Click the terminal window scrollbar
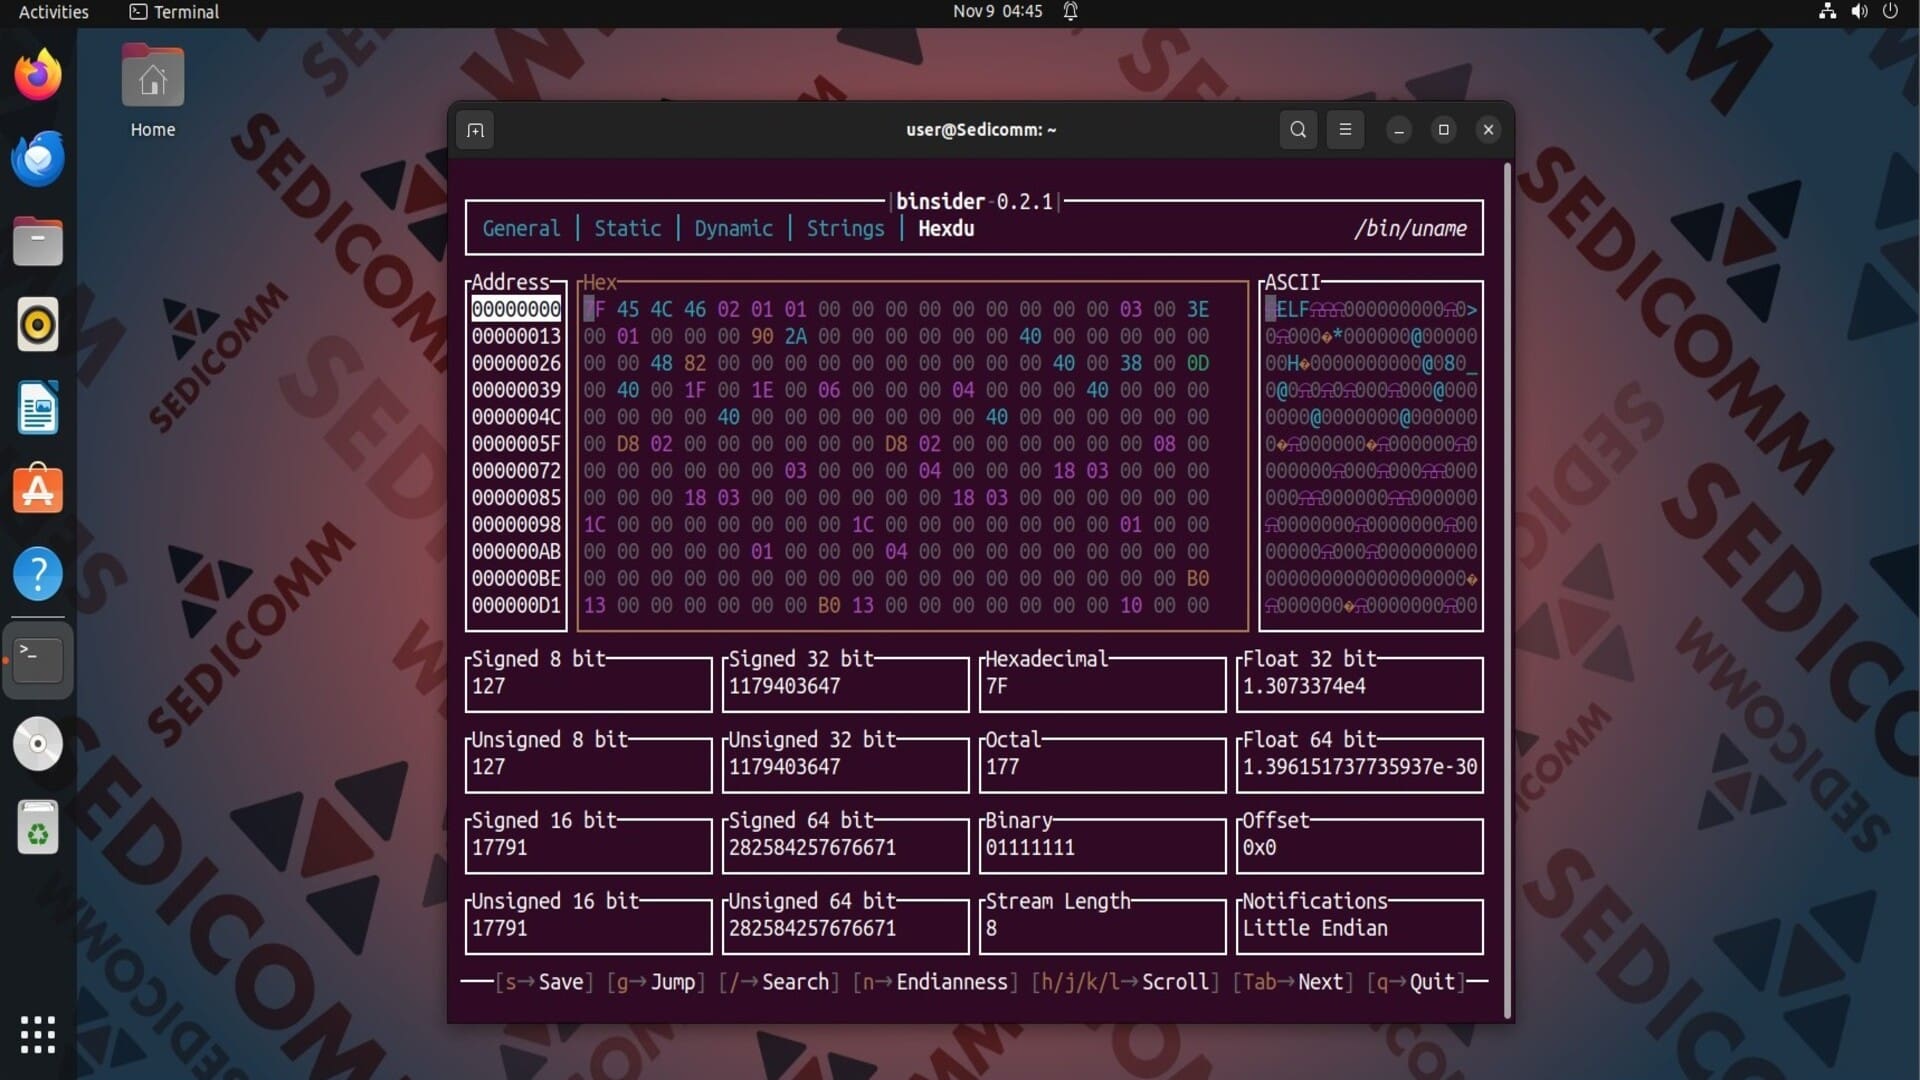This screenshot has width=1920, height=1080. tap(1507, 590)
